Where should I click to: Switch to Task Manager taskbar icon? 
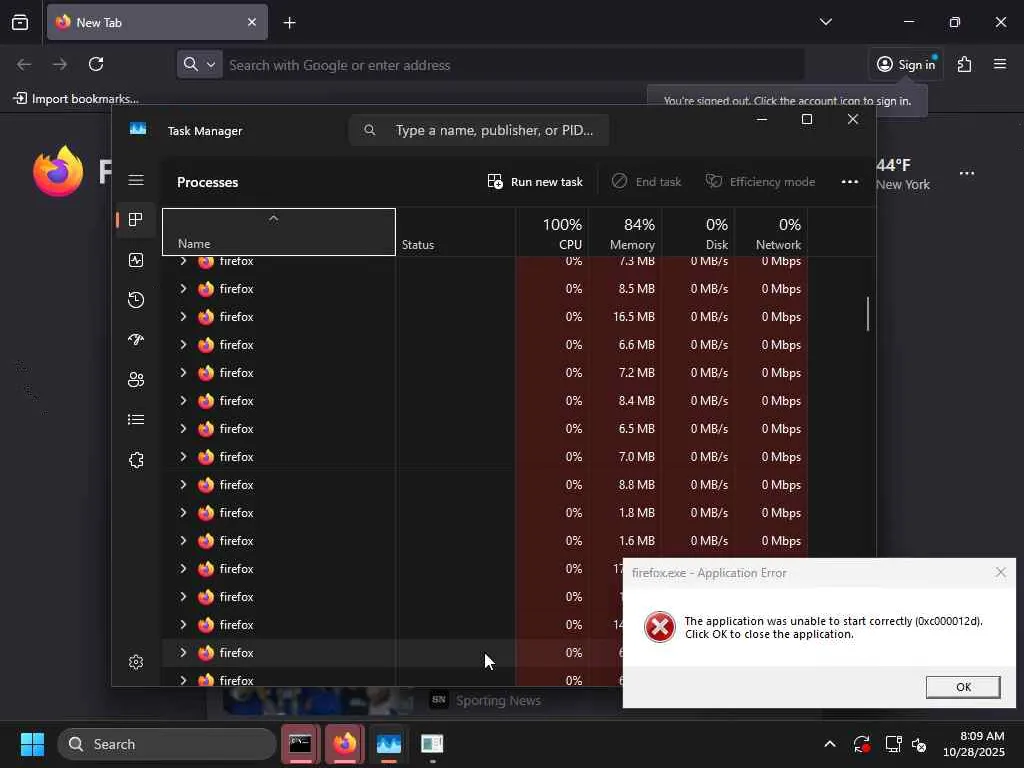coord(389,743)
